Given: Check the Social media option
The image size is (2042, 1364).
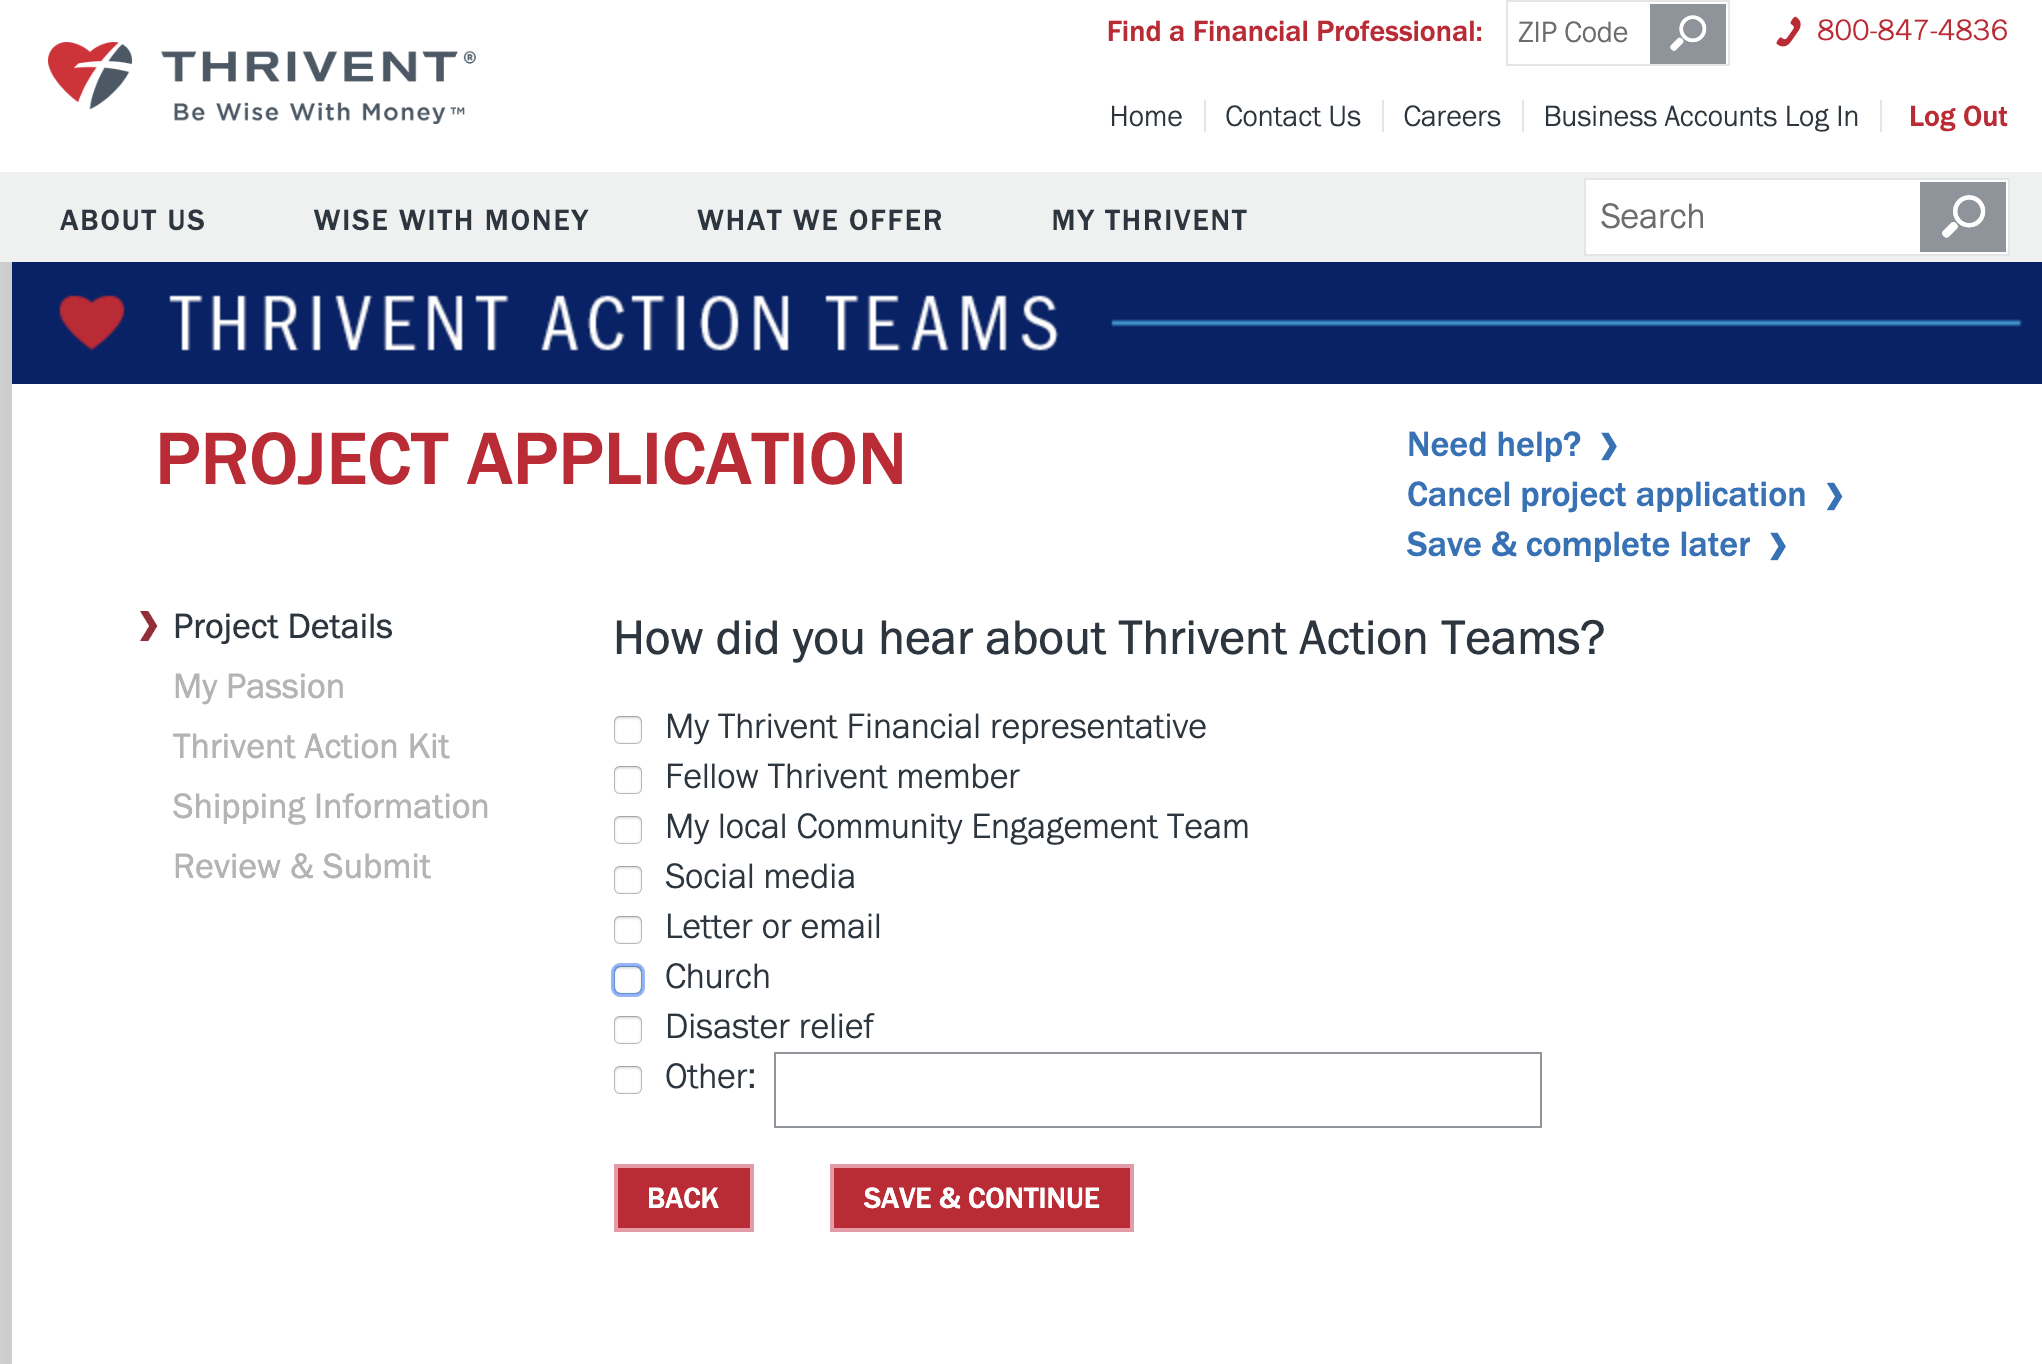Looking at the screenshot, I should (628, 880).
